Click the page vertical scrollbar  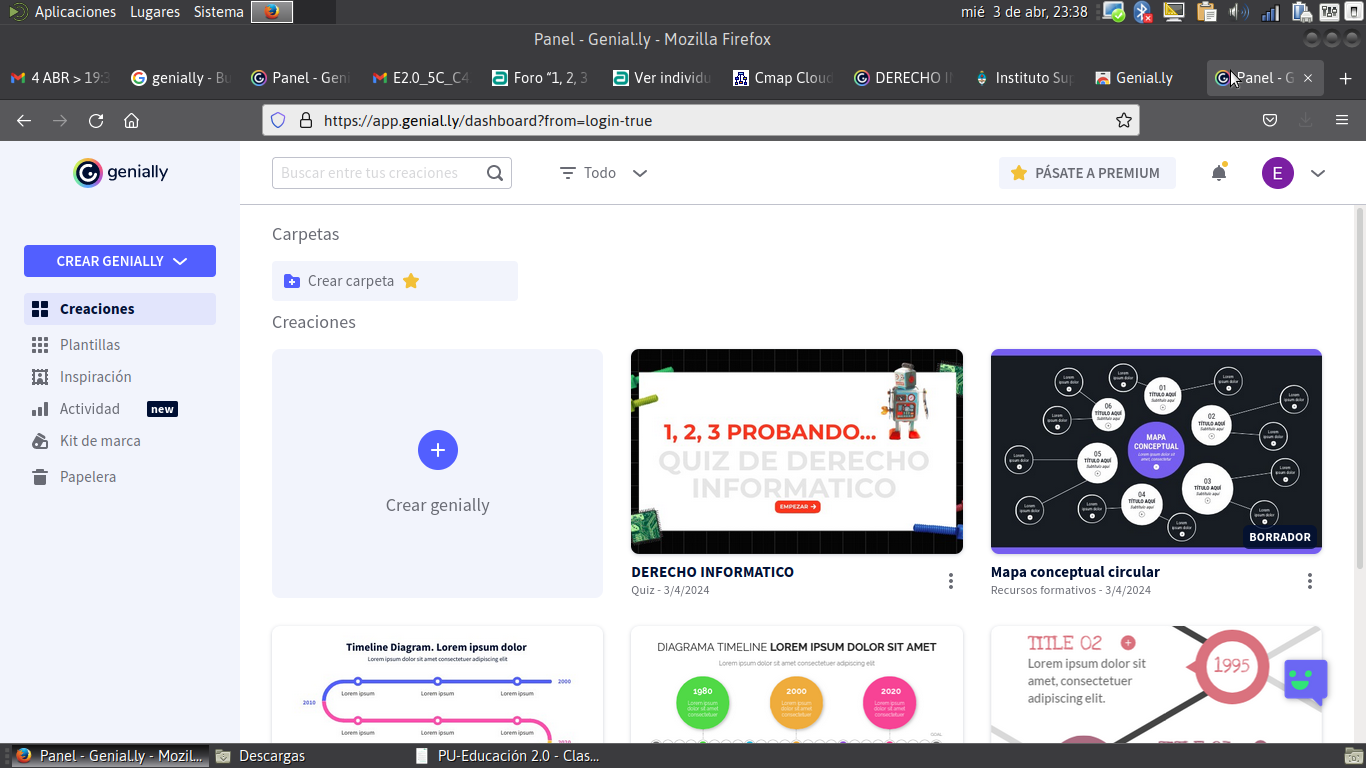1360,390
